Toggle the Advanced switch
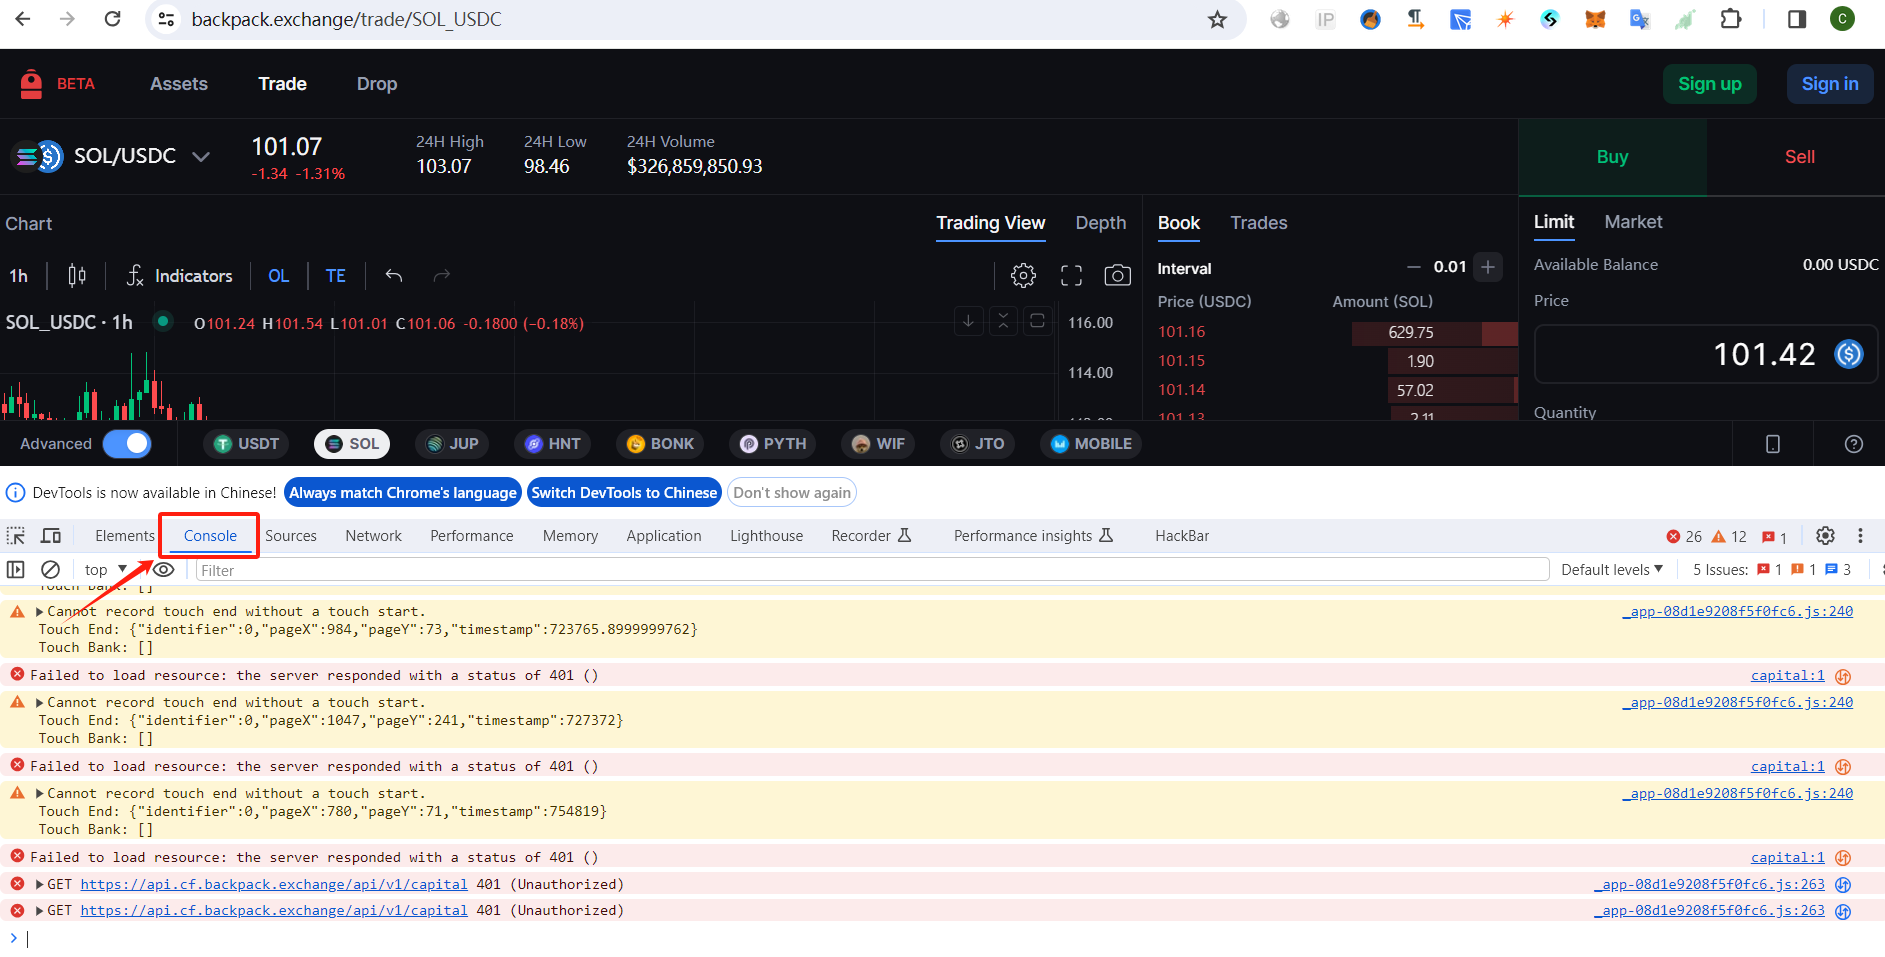Image resolution: width=1885 pixels, height=957 pixels. tap(127, 444)
